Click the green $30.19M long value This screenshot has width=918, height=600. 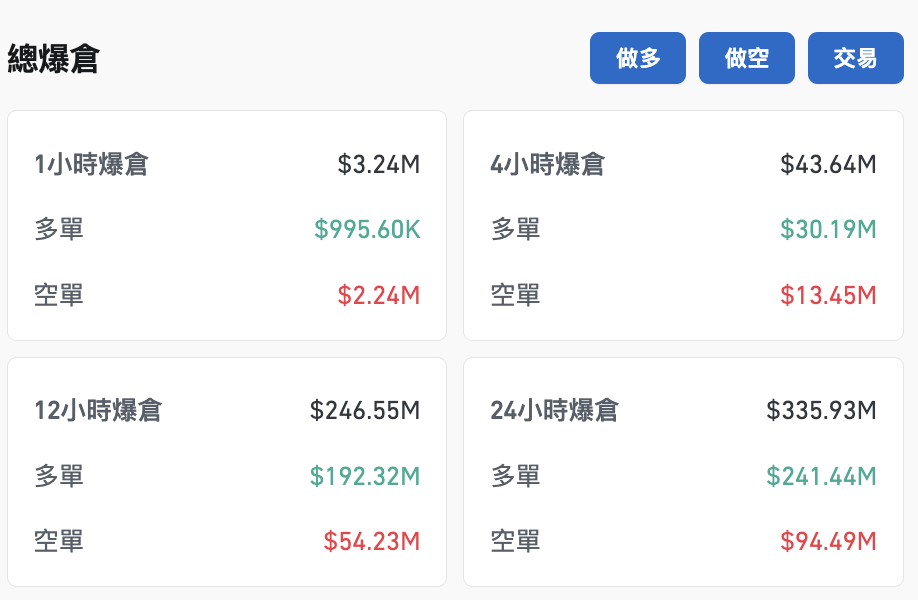[828, 230]
